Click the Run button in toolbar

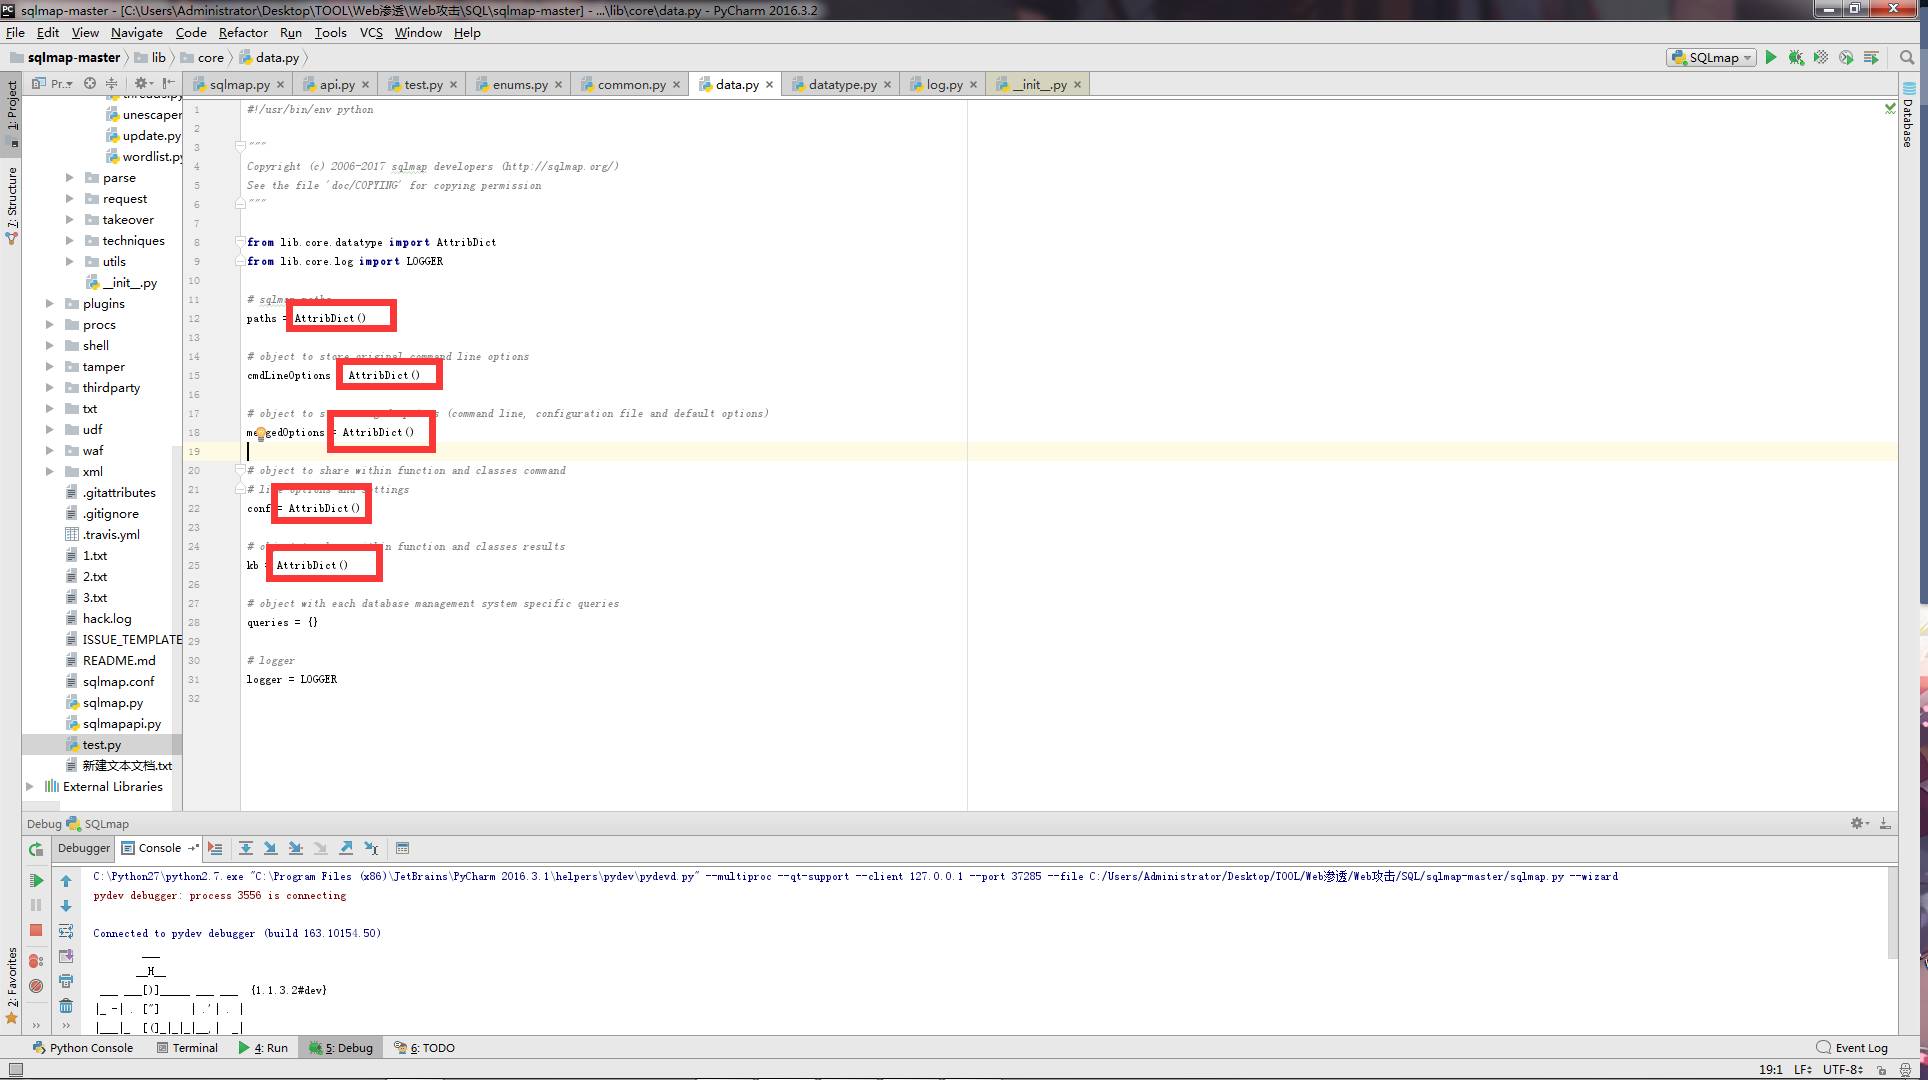[x=1772, y=57]
